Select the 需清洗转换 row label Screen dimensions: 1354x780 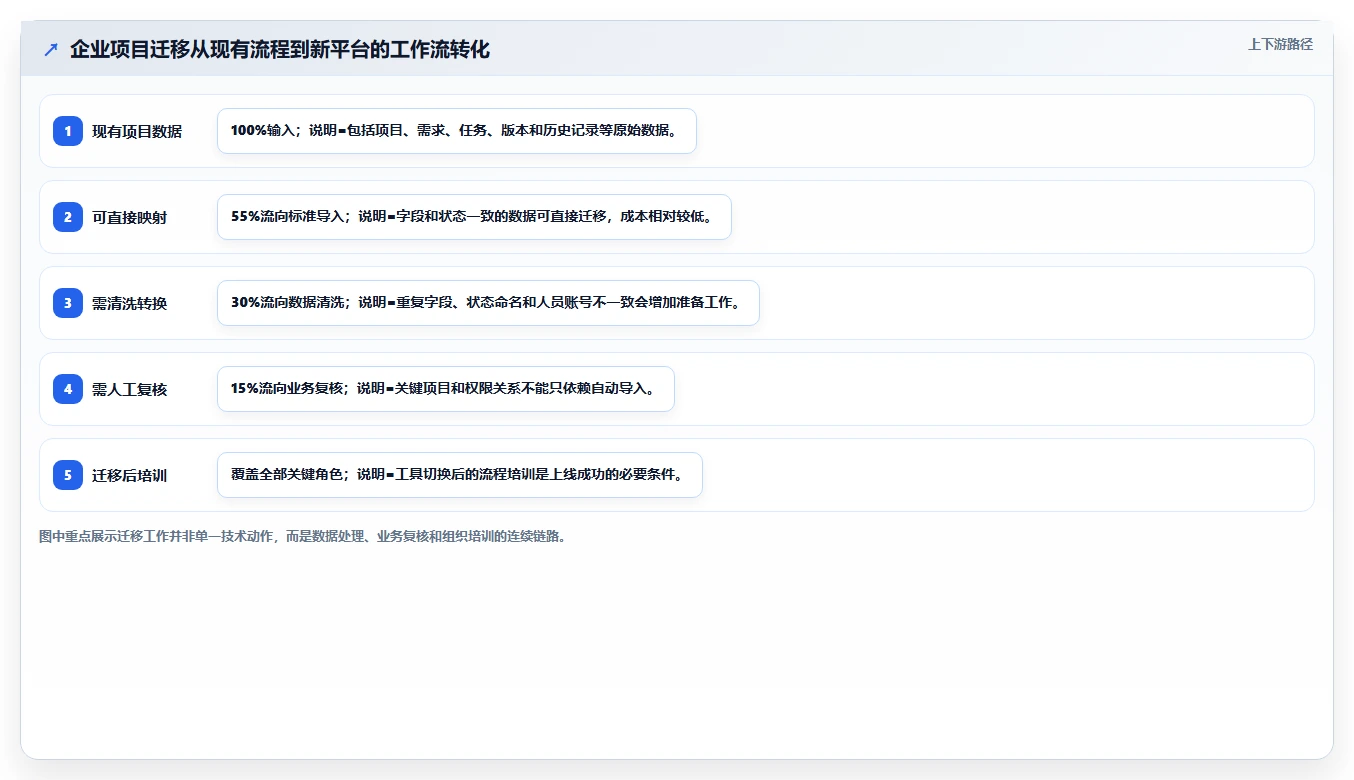(x=130, y=303)
